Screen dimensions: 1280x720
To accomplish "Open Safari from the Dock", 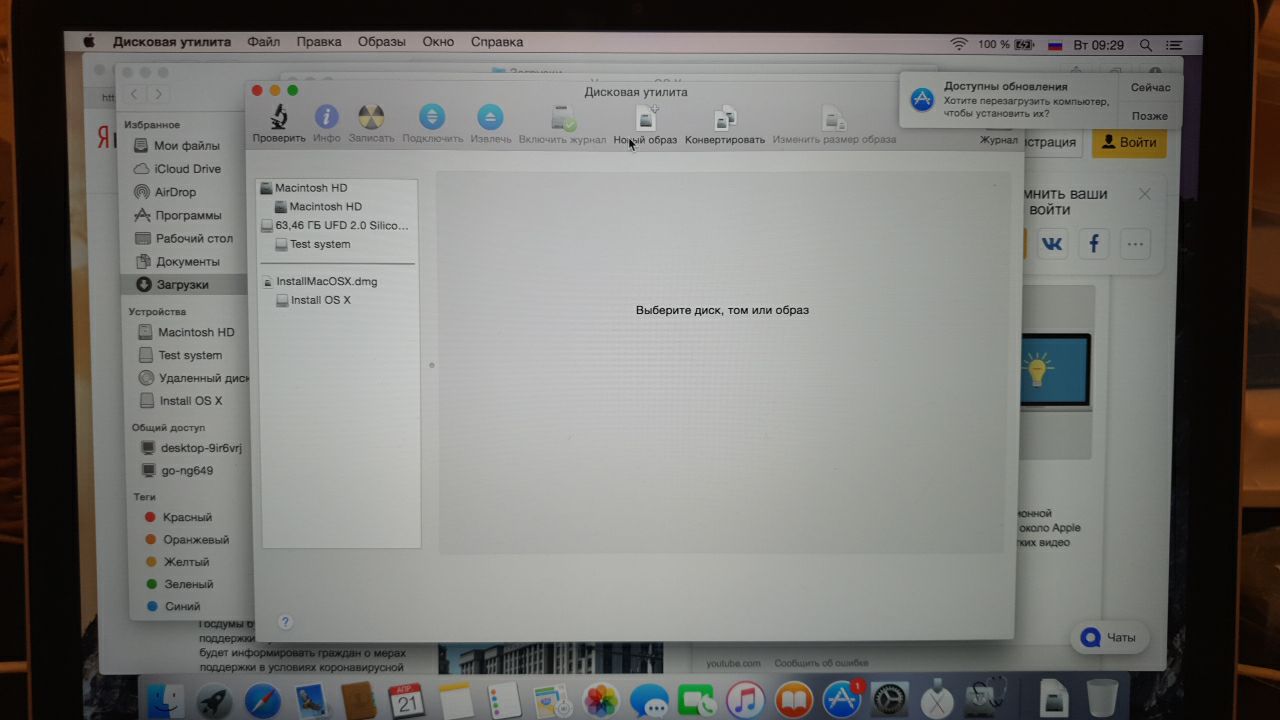I will tap(263, 700).
